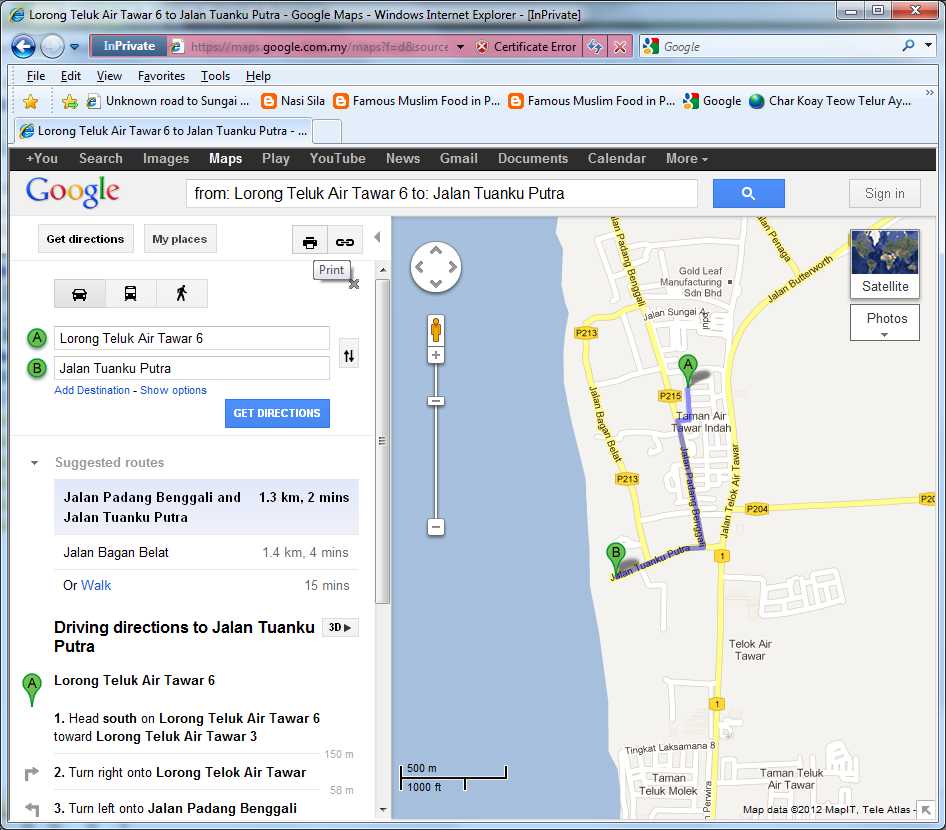Toggle 3D view for the directions
The image size is (946, 830).
tap(339, 627)
